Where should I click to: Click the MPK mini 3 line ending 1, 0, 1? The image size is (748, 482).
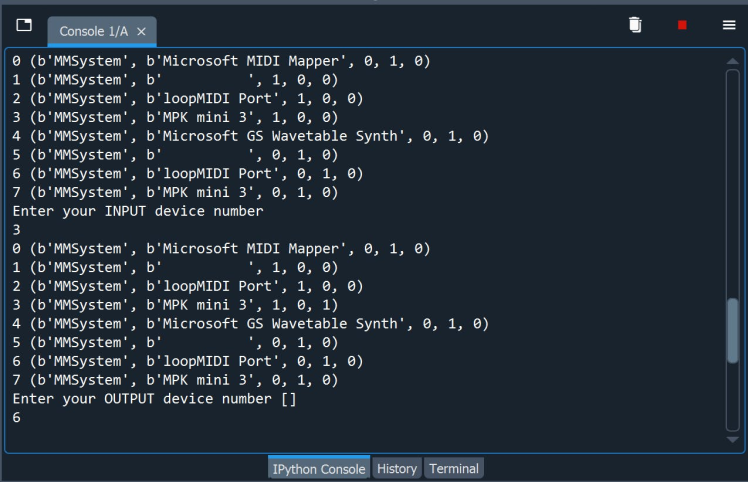[x=175, y=305]
